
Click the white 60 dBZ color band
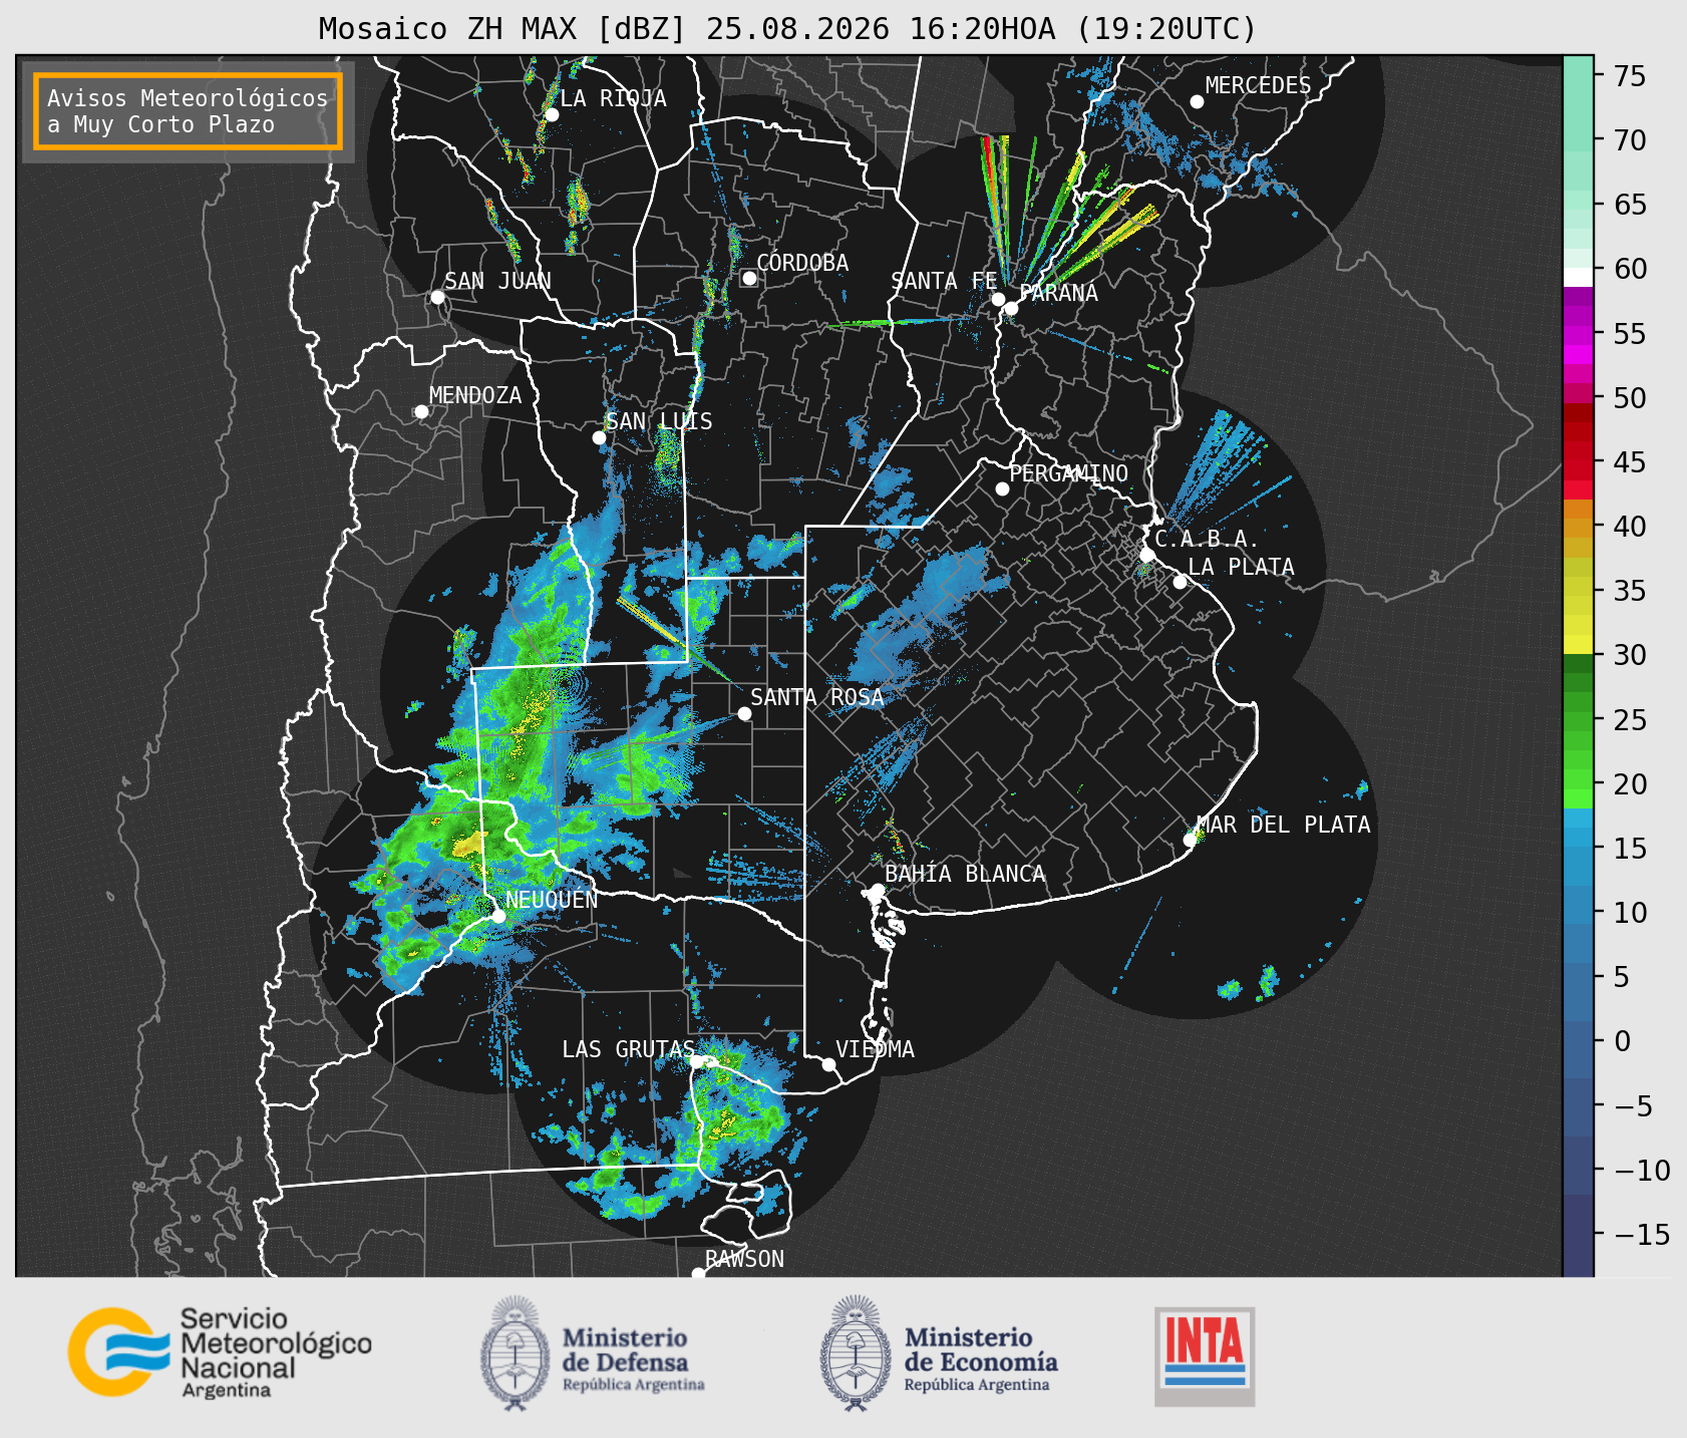click(1578, 277)
